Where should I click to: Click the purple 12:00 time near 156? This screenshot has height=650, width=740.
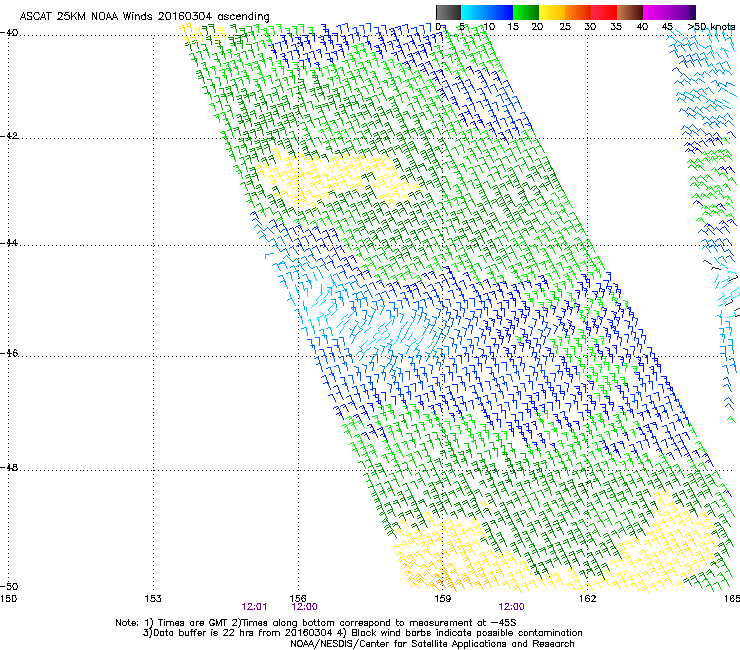pyautogui.click(x=304, y=607)
